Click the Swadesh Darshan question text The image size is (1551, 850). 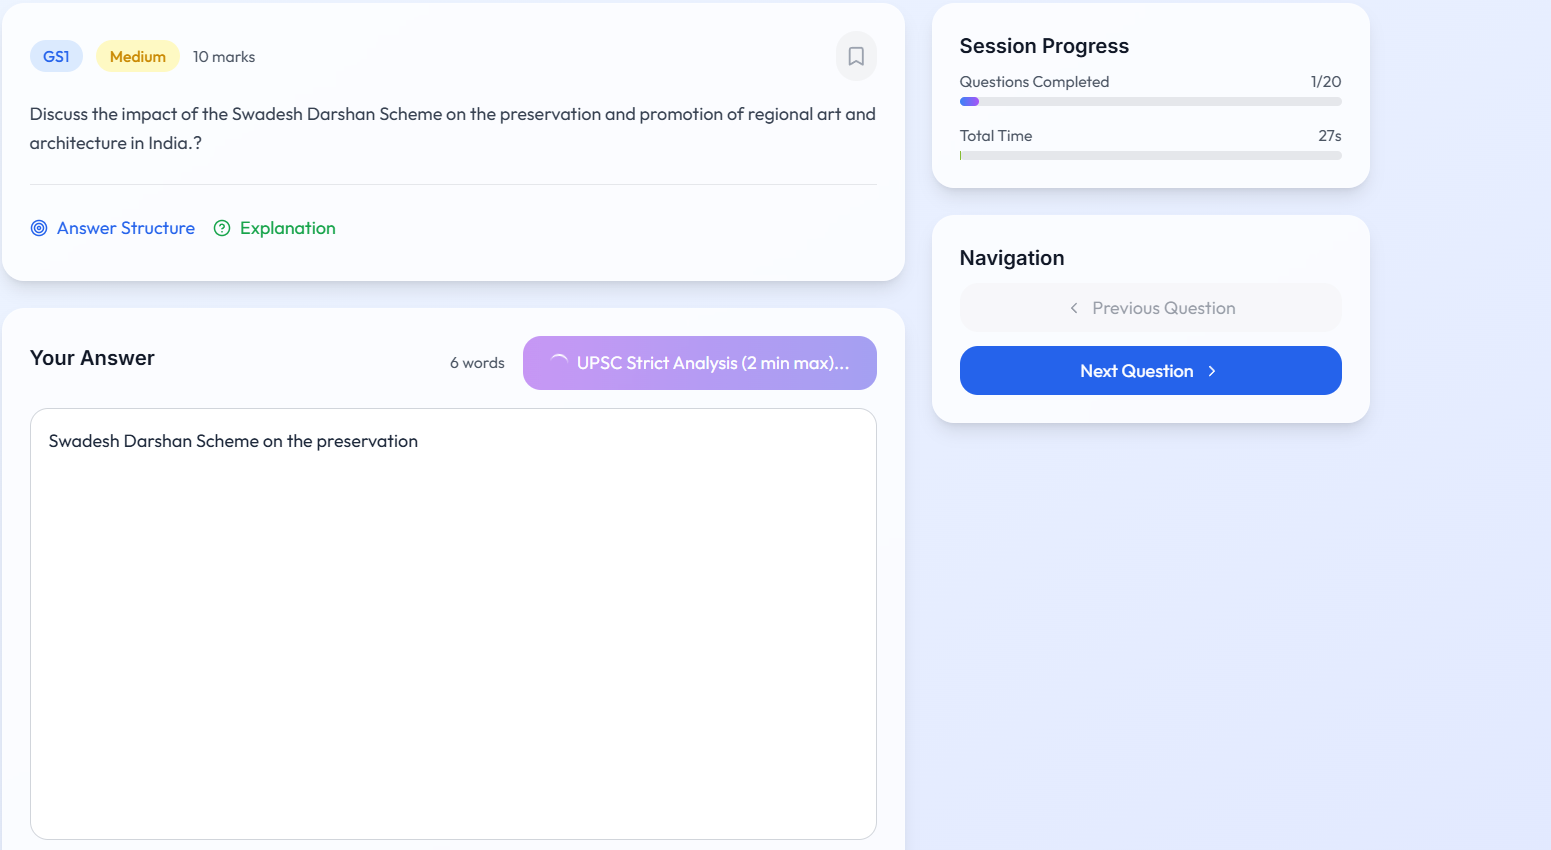(452, 128)
